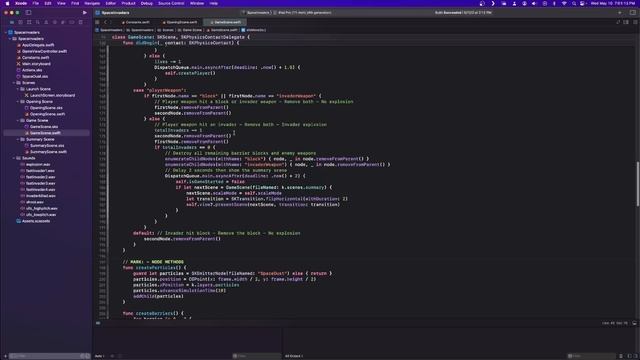
Task: Open the Navigate menu
Action: 92,3
